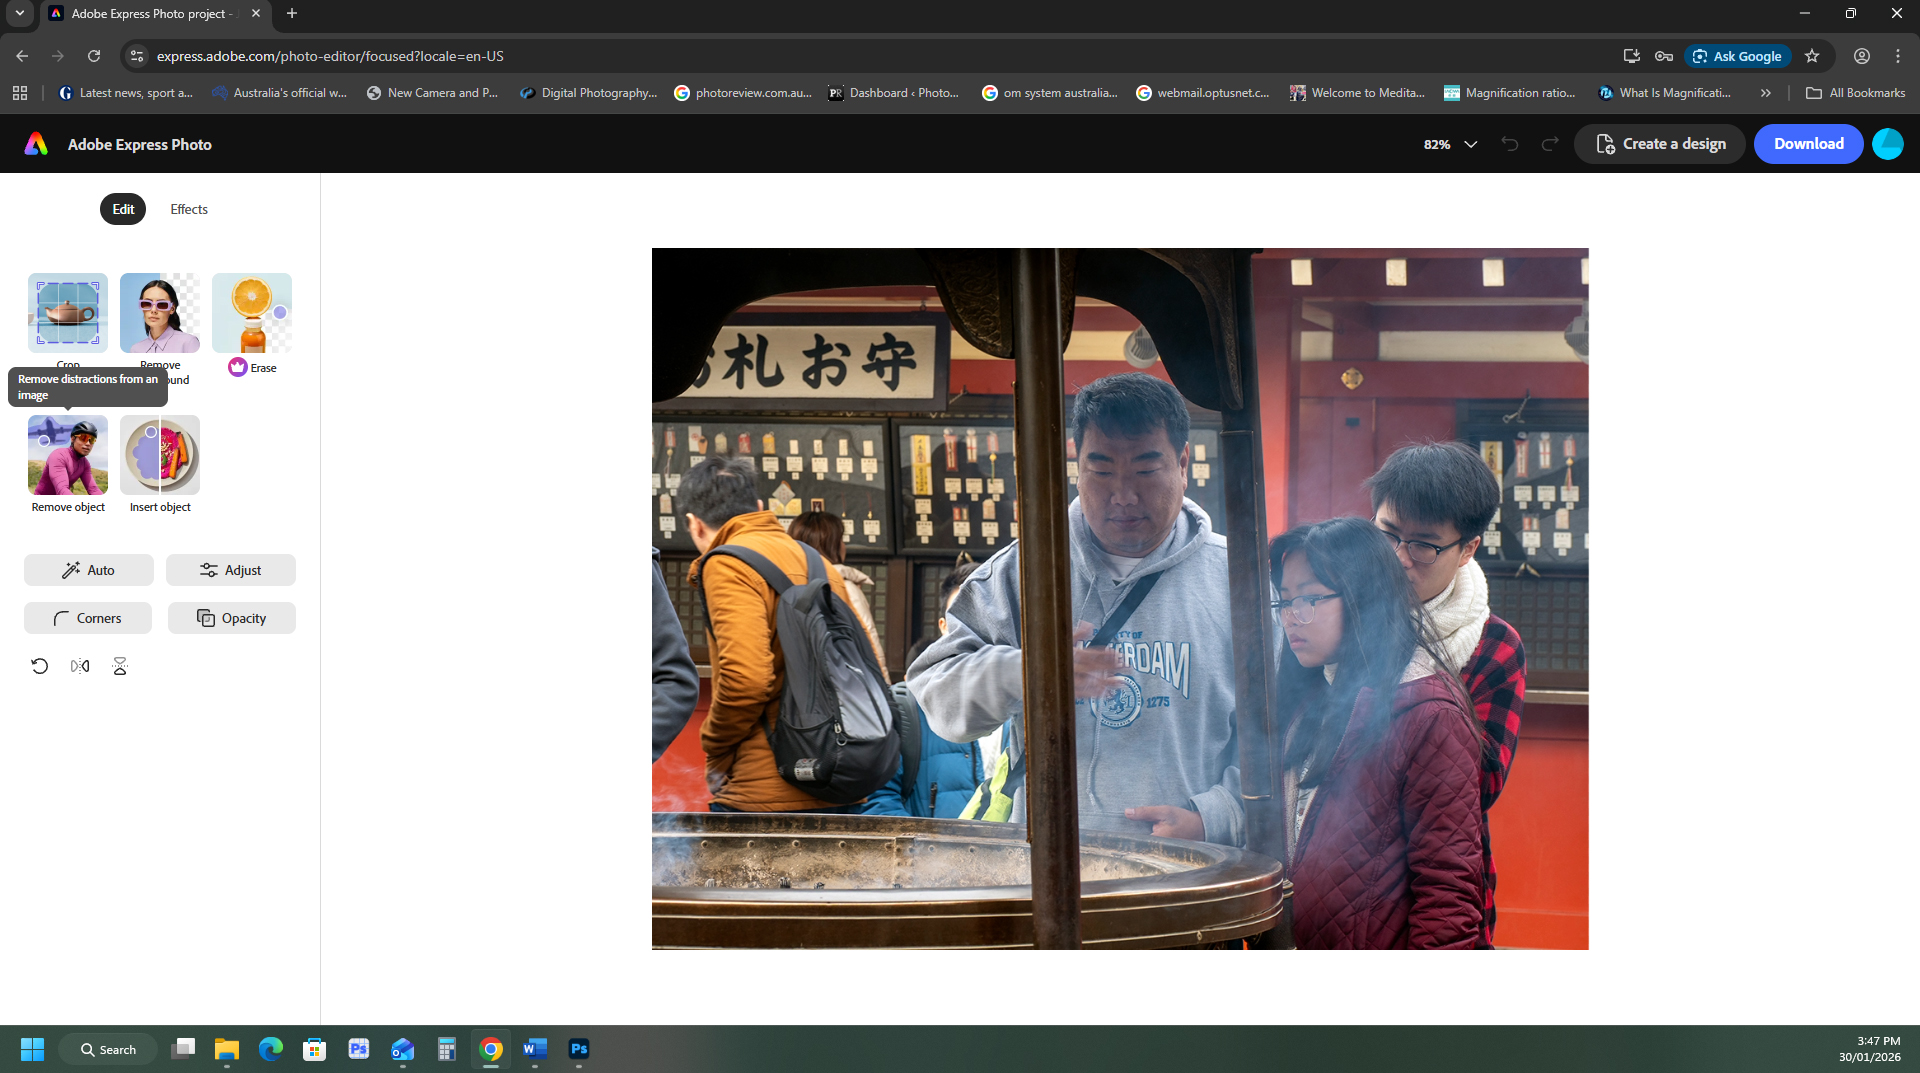Open the user profile avatar menu
This screenshot has width=1920, height=1073.
click(1888, 144)
